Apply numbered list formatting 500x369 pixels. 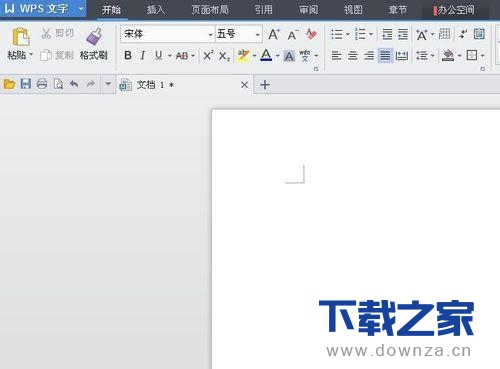coord(360,34)
